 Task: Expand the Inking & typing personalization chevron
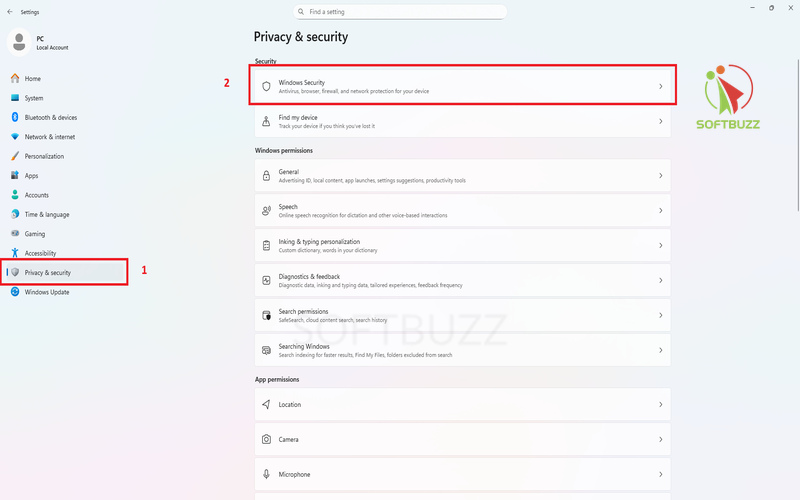pyautogui.click(x=661, y=245)
